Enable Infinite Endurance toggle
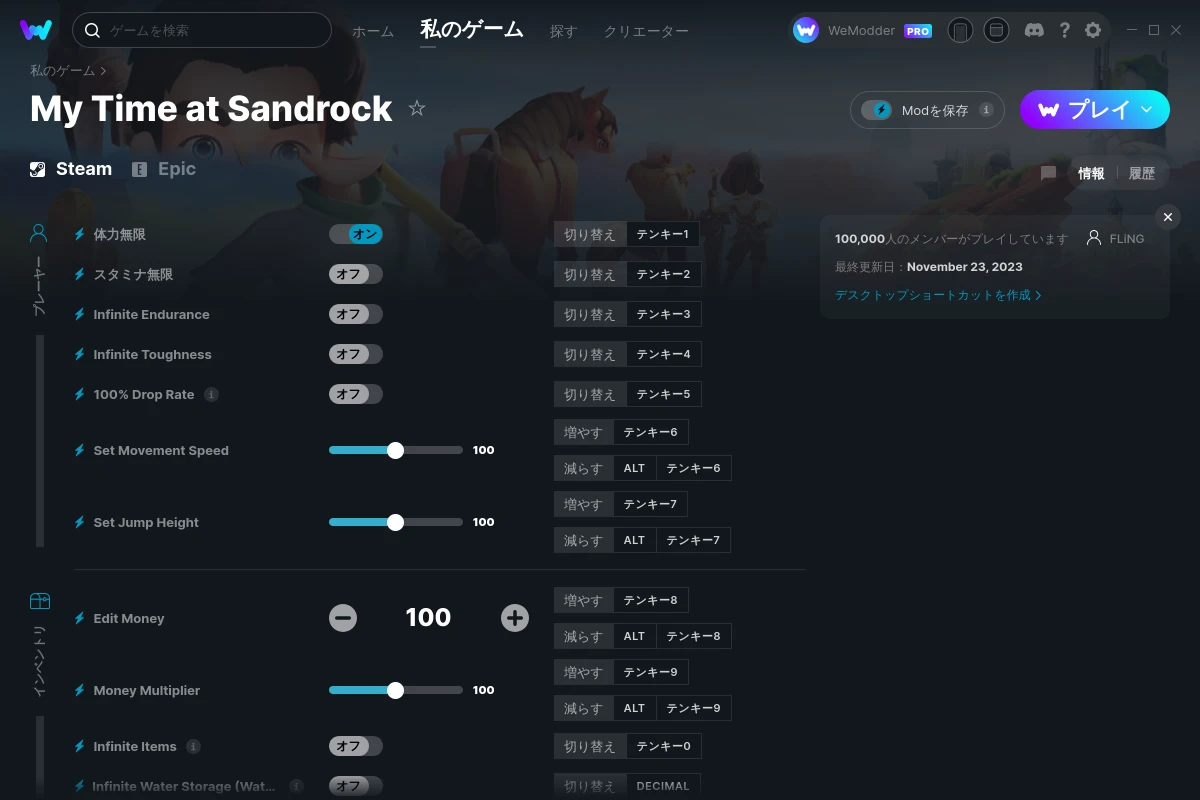The image size is (1200, 800). click(x=356, y=314)
